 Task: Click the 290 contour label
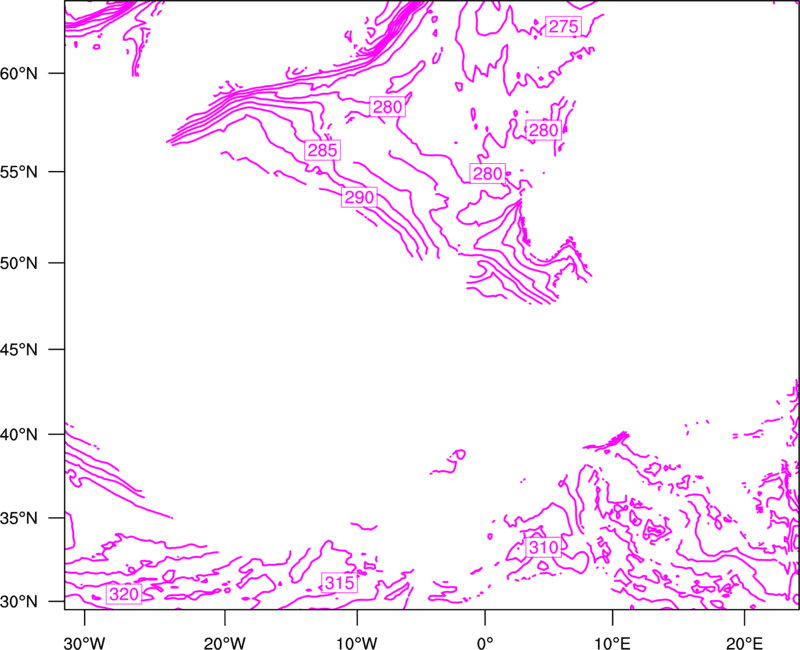coord(360,197)
